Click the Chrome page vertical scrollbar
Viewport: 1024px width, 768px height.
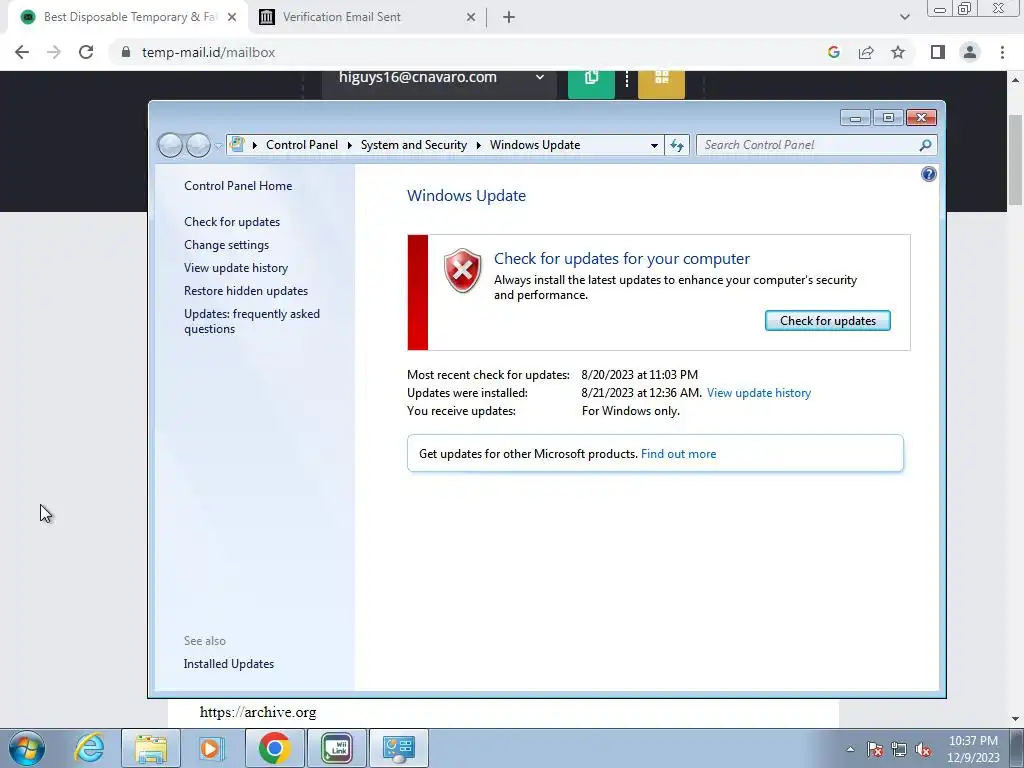click(x=1016, y=160)
